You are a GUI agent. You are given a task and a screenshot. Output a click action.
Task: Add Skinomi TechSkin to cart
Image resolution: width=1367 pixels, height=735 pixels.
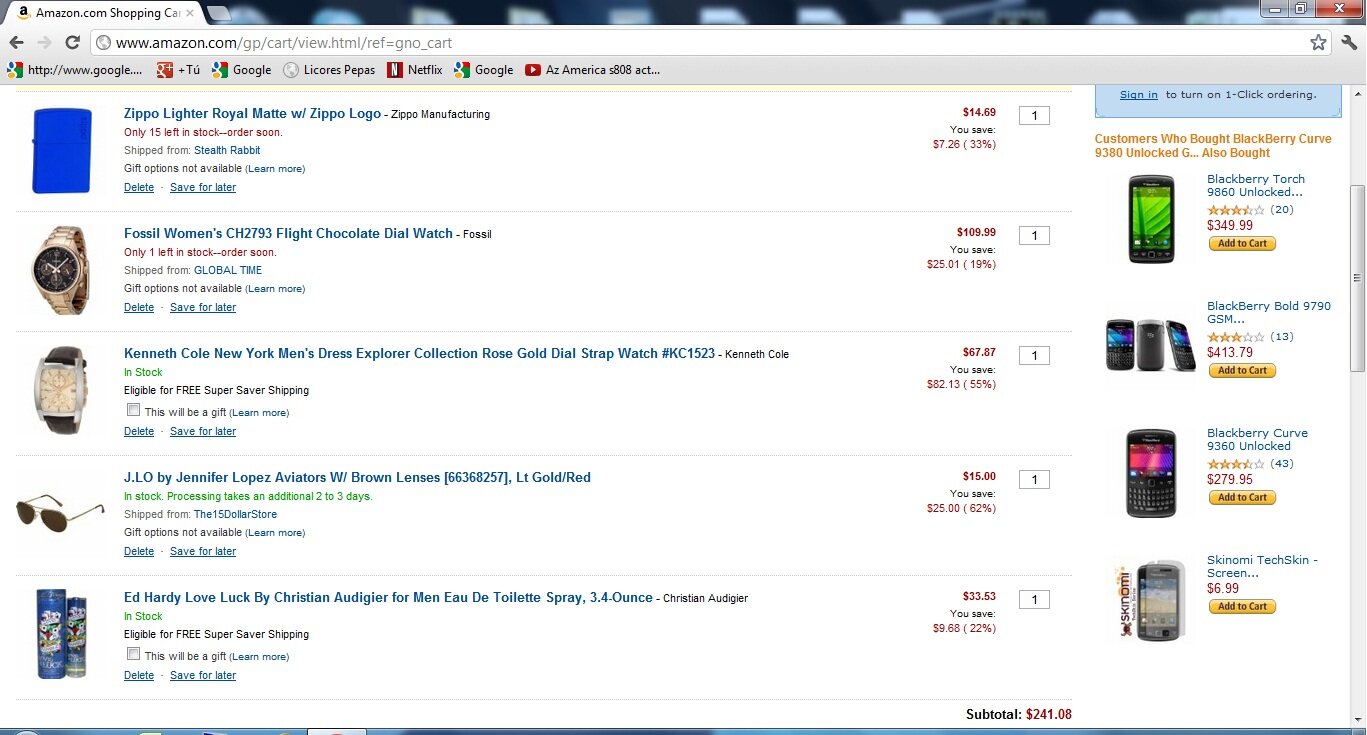pos(1242,606)
